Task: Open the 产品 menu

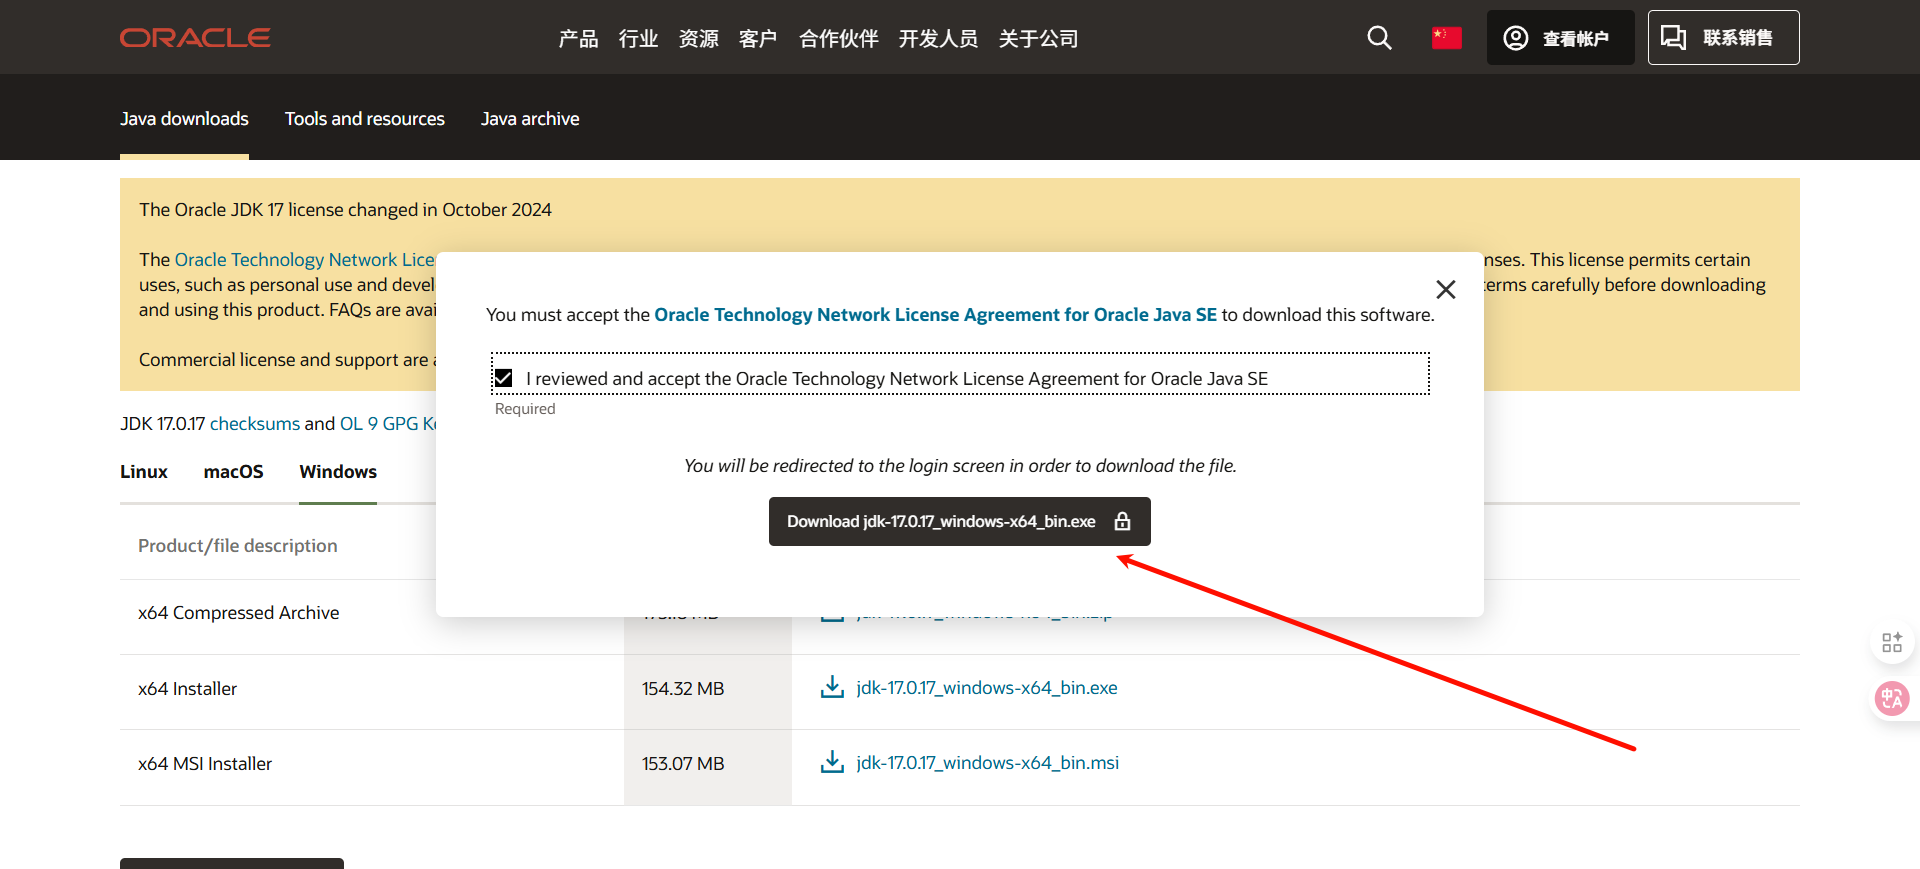Action: tap(578, 39)
